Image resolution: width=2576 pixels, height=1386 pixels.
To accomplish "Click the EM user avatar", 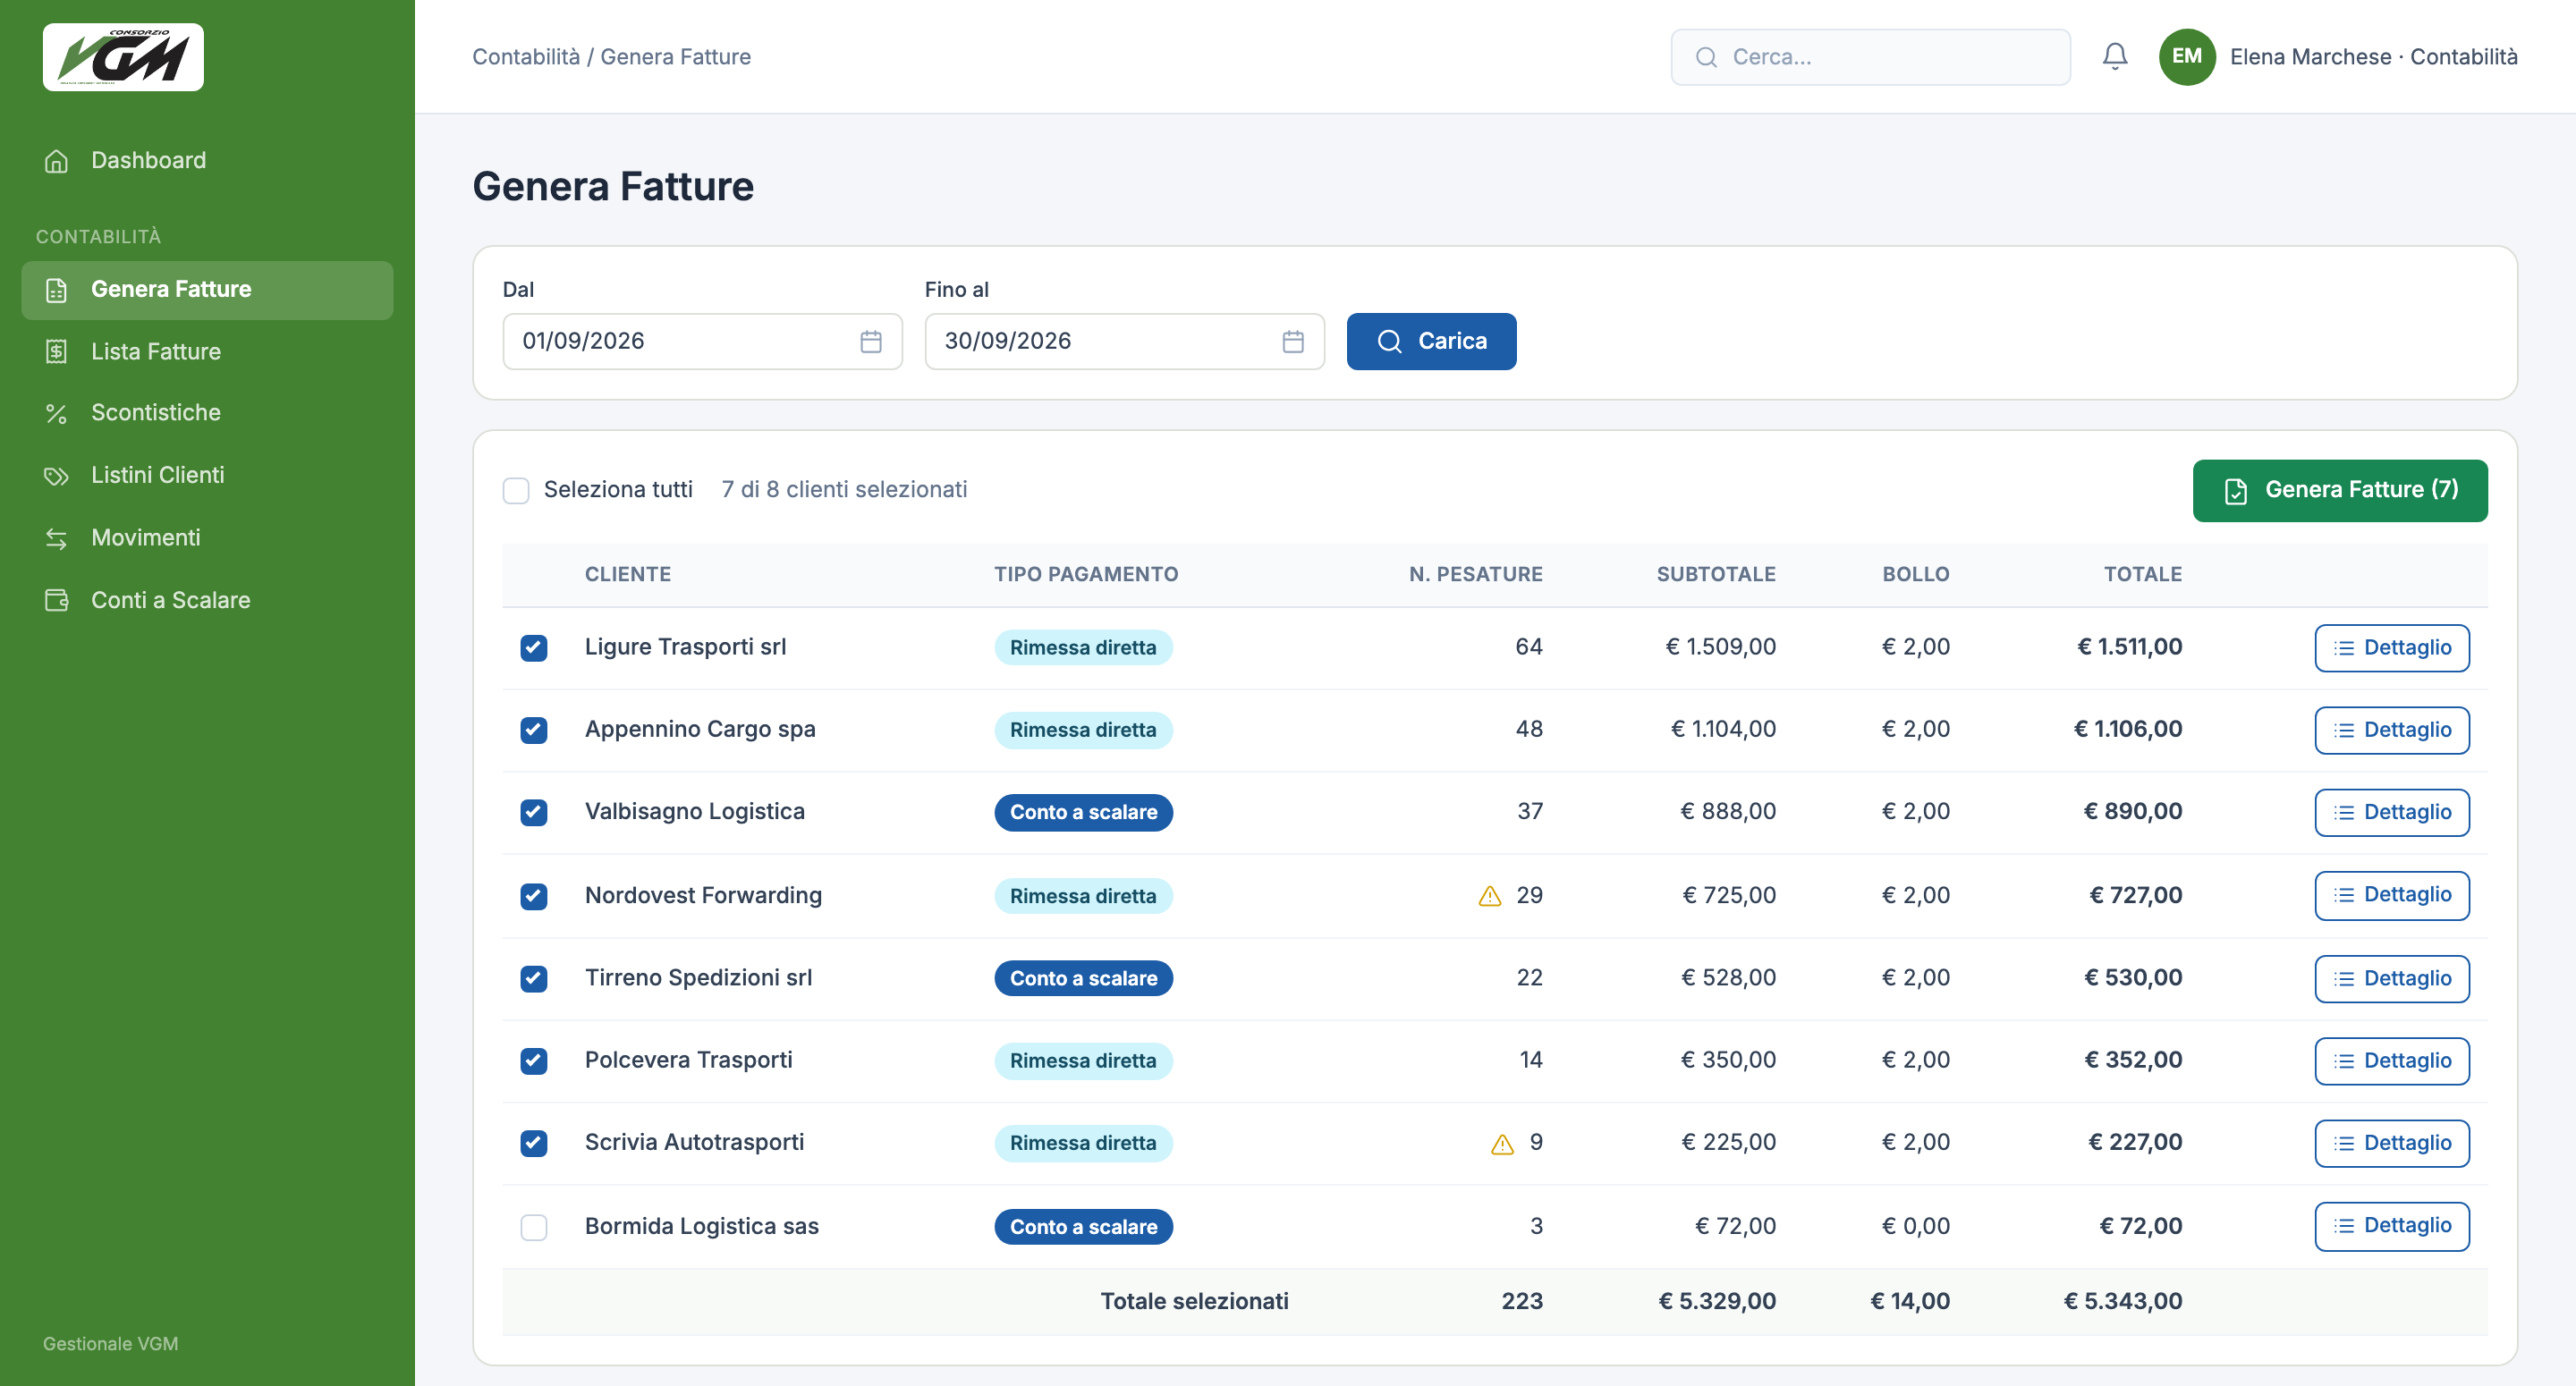I will [x=2186, y=57].
